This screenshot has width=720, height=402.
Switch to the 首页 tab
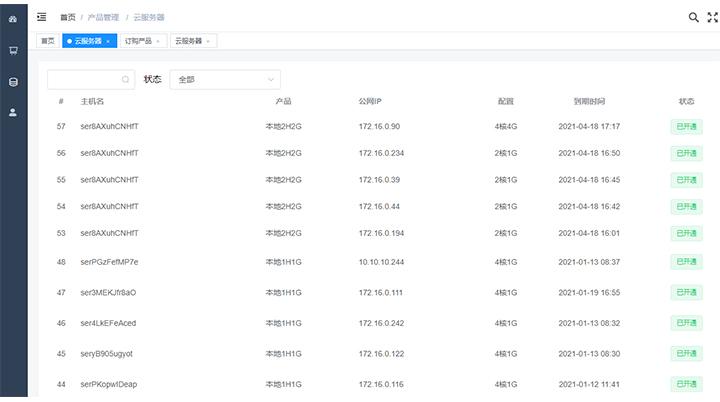pos(47,41)
